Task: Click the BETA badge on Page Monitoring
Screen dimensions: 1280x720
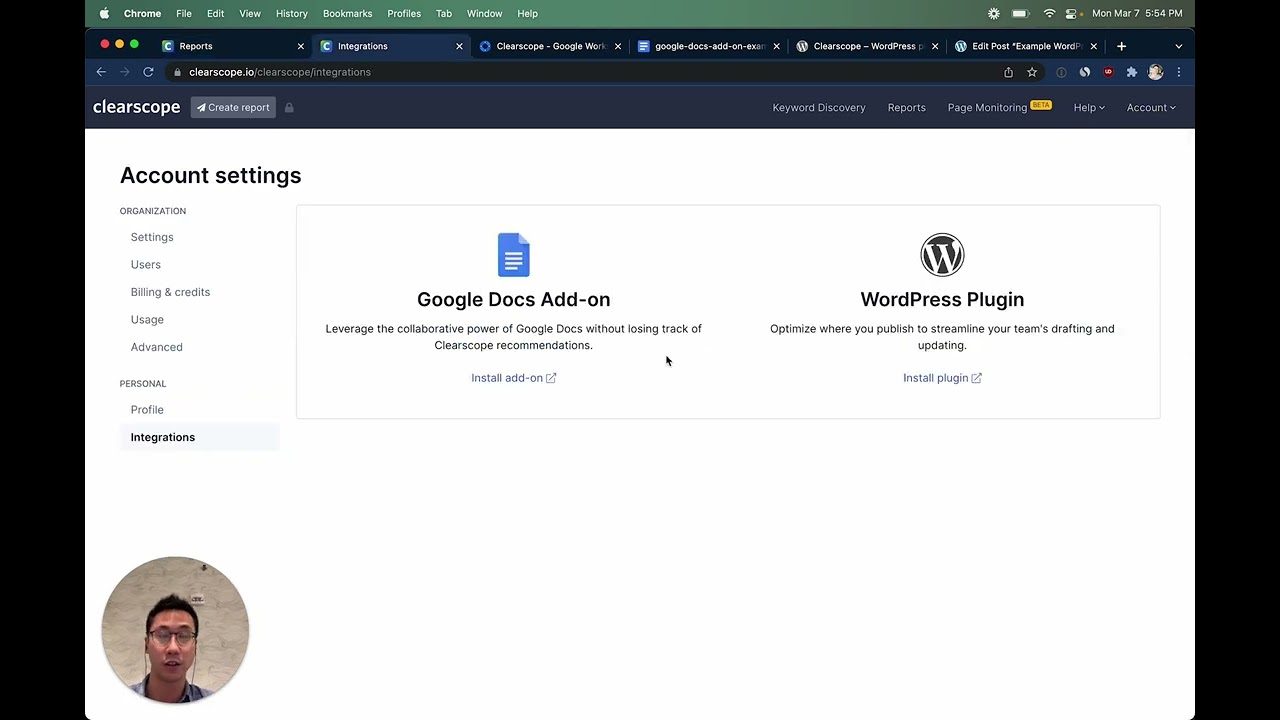Action: pyautogui.click(x=1040, y=103)
